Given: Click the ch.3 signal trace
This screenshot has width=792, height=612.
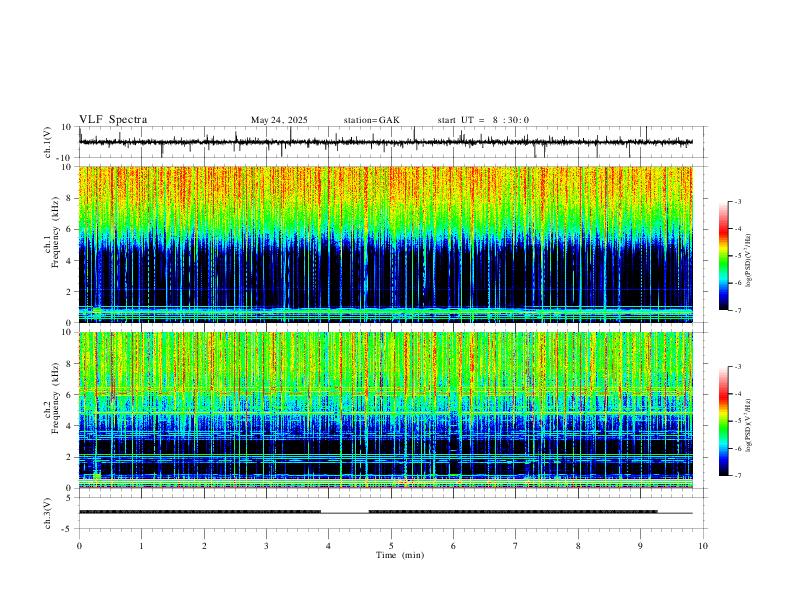Looking at the screenshot, I should pos(386,512).
